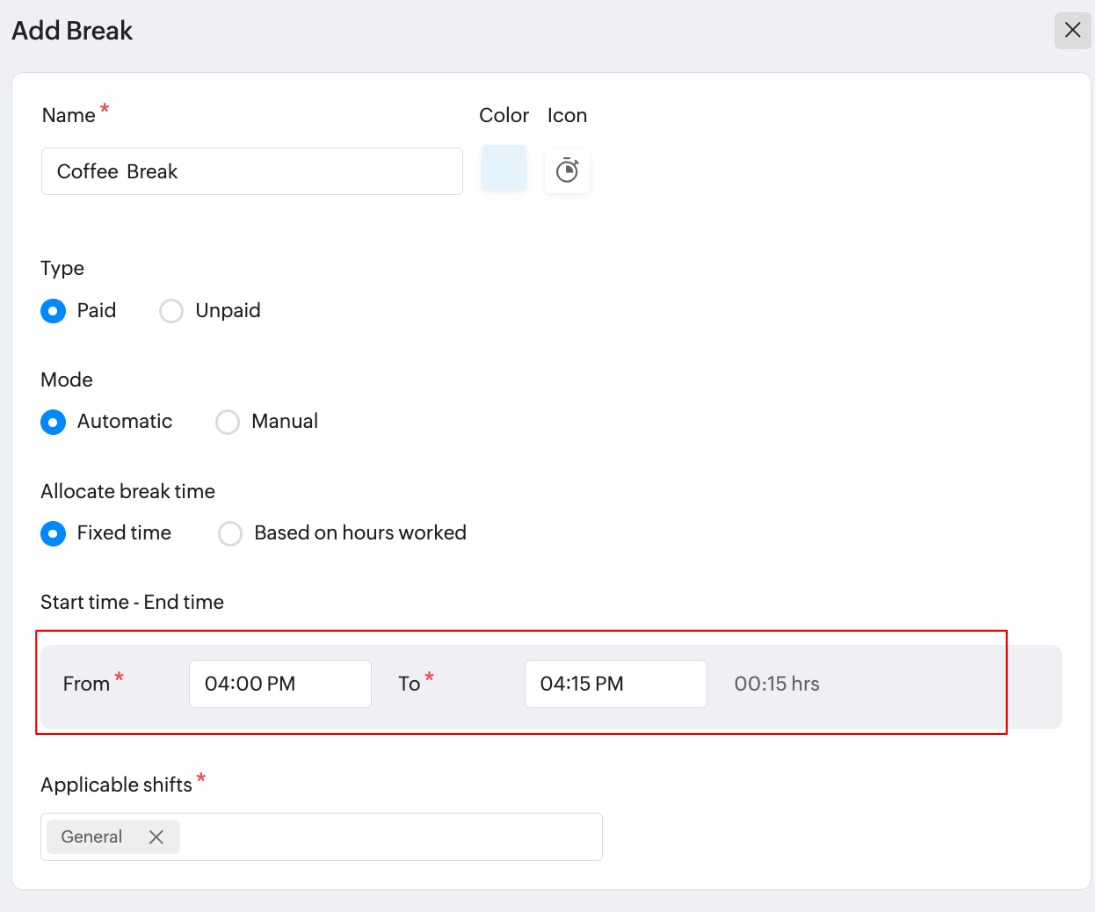Select Fixed time allocation
This screenshot has width=1095, height=912.
click(54, 533)
